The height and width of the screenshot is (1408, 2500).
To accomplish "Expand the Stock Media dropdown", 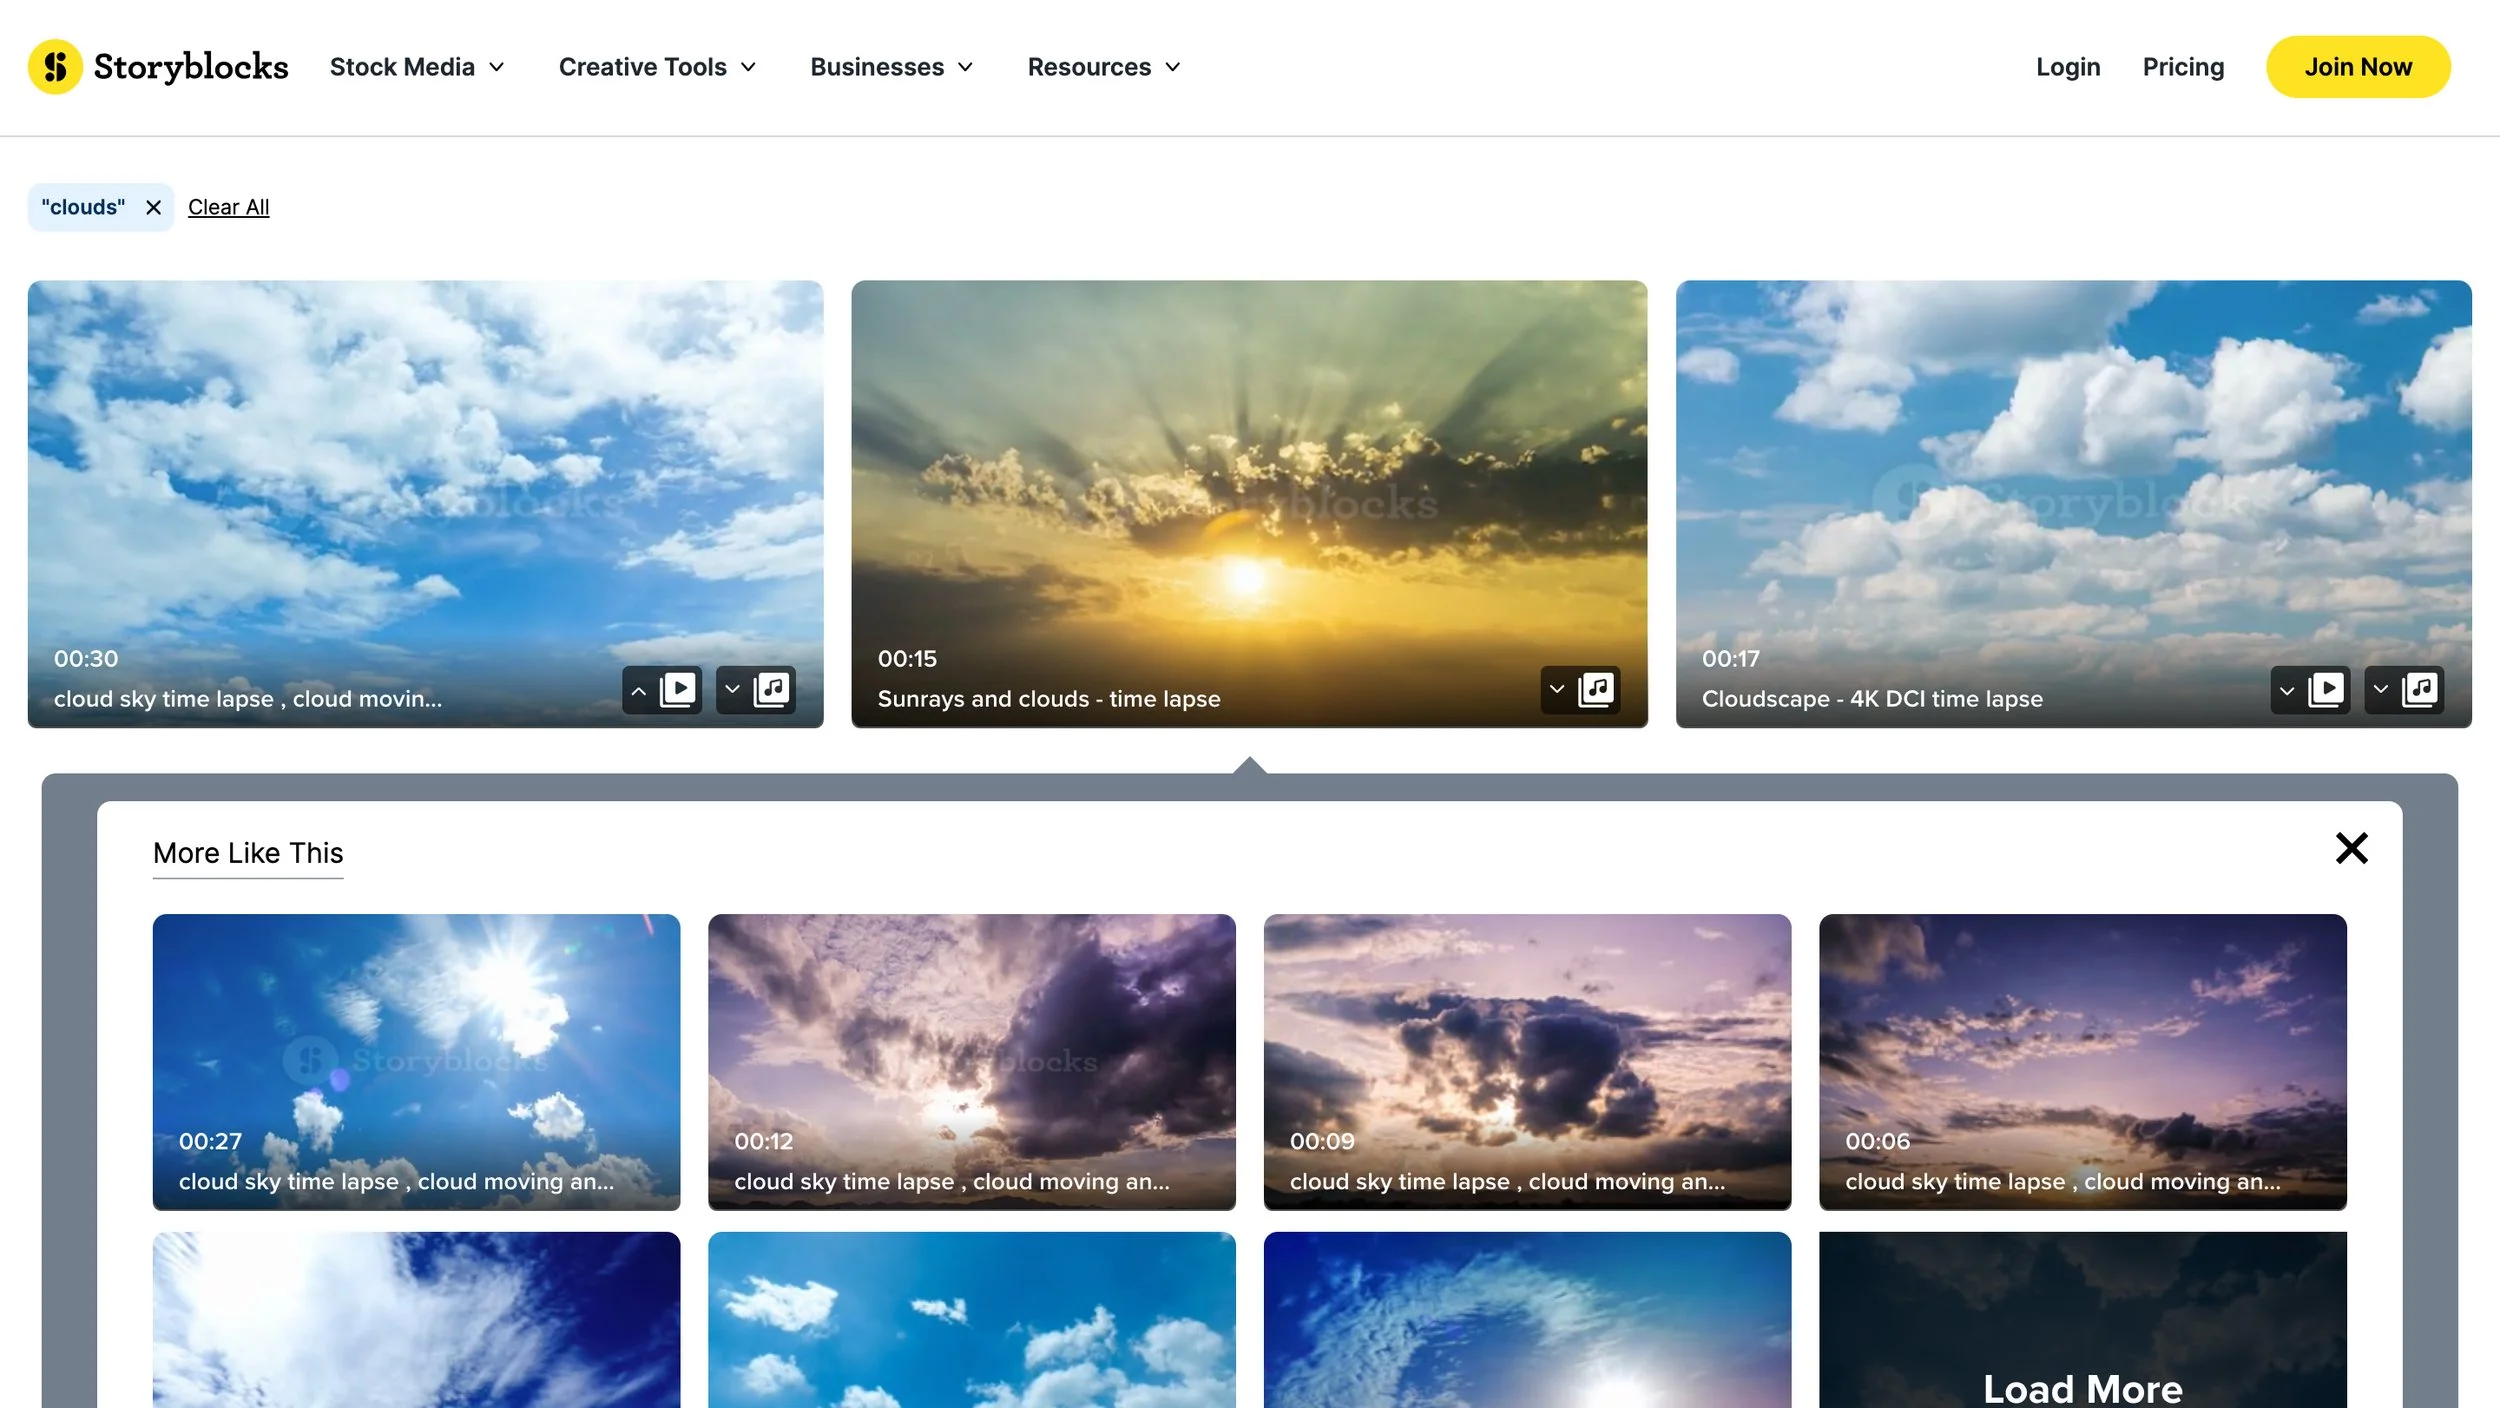I will pyautogui.click(x=417, y=67).
